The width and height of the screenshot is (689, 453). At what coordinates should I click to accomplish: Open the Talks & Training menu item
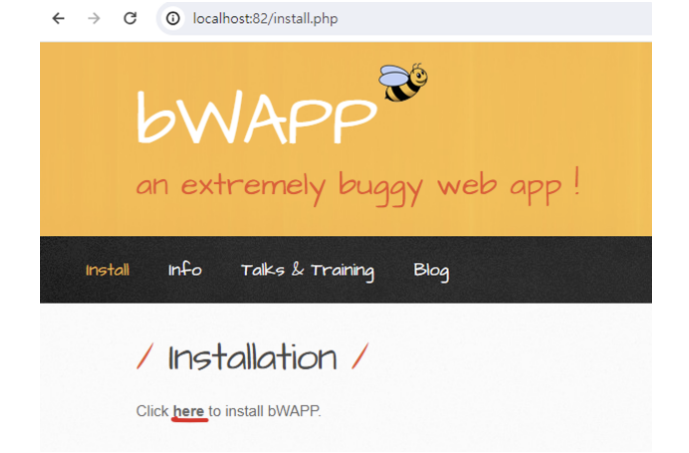point(308,271)
